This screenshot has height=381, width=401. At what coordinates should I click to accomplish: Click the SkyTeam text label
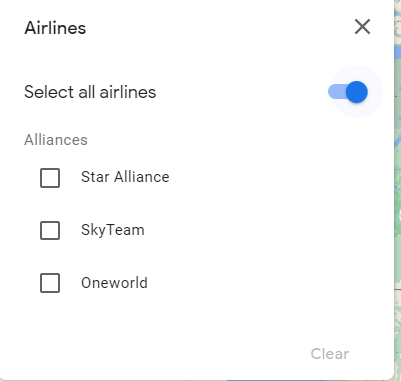113,230
